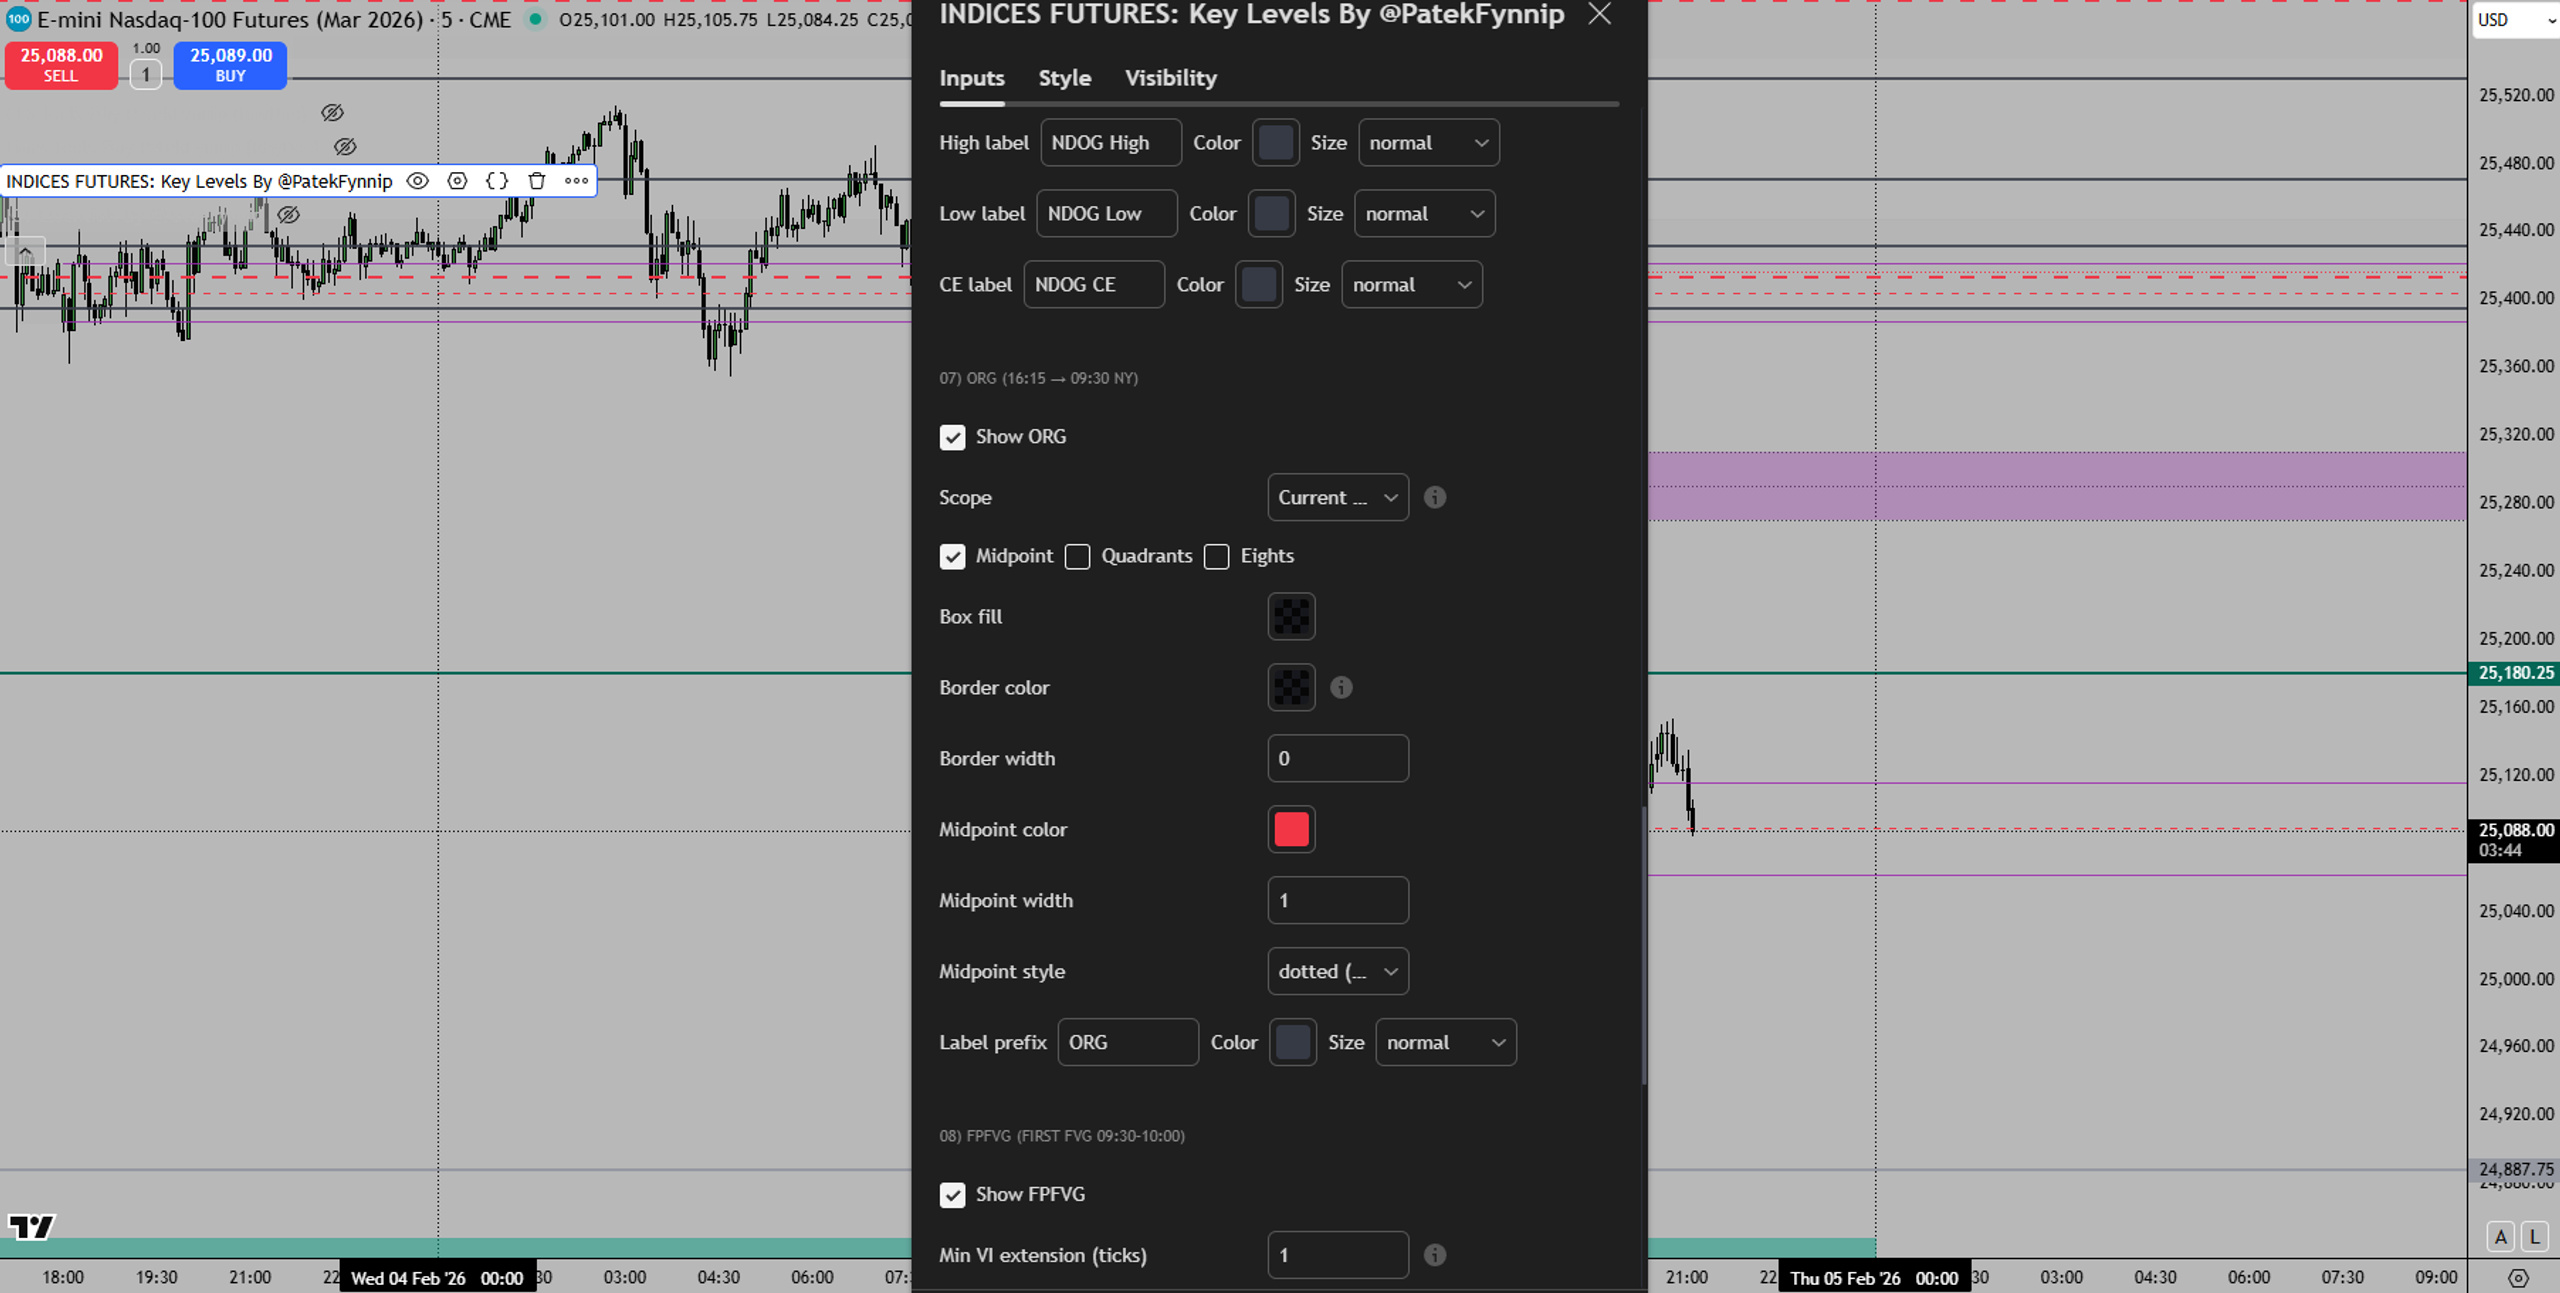Click the order quantity box
The width and height of the screenshot is (2560, 1293).
(145, 74)
